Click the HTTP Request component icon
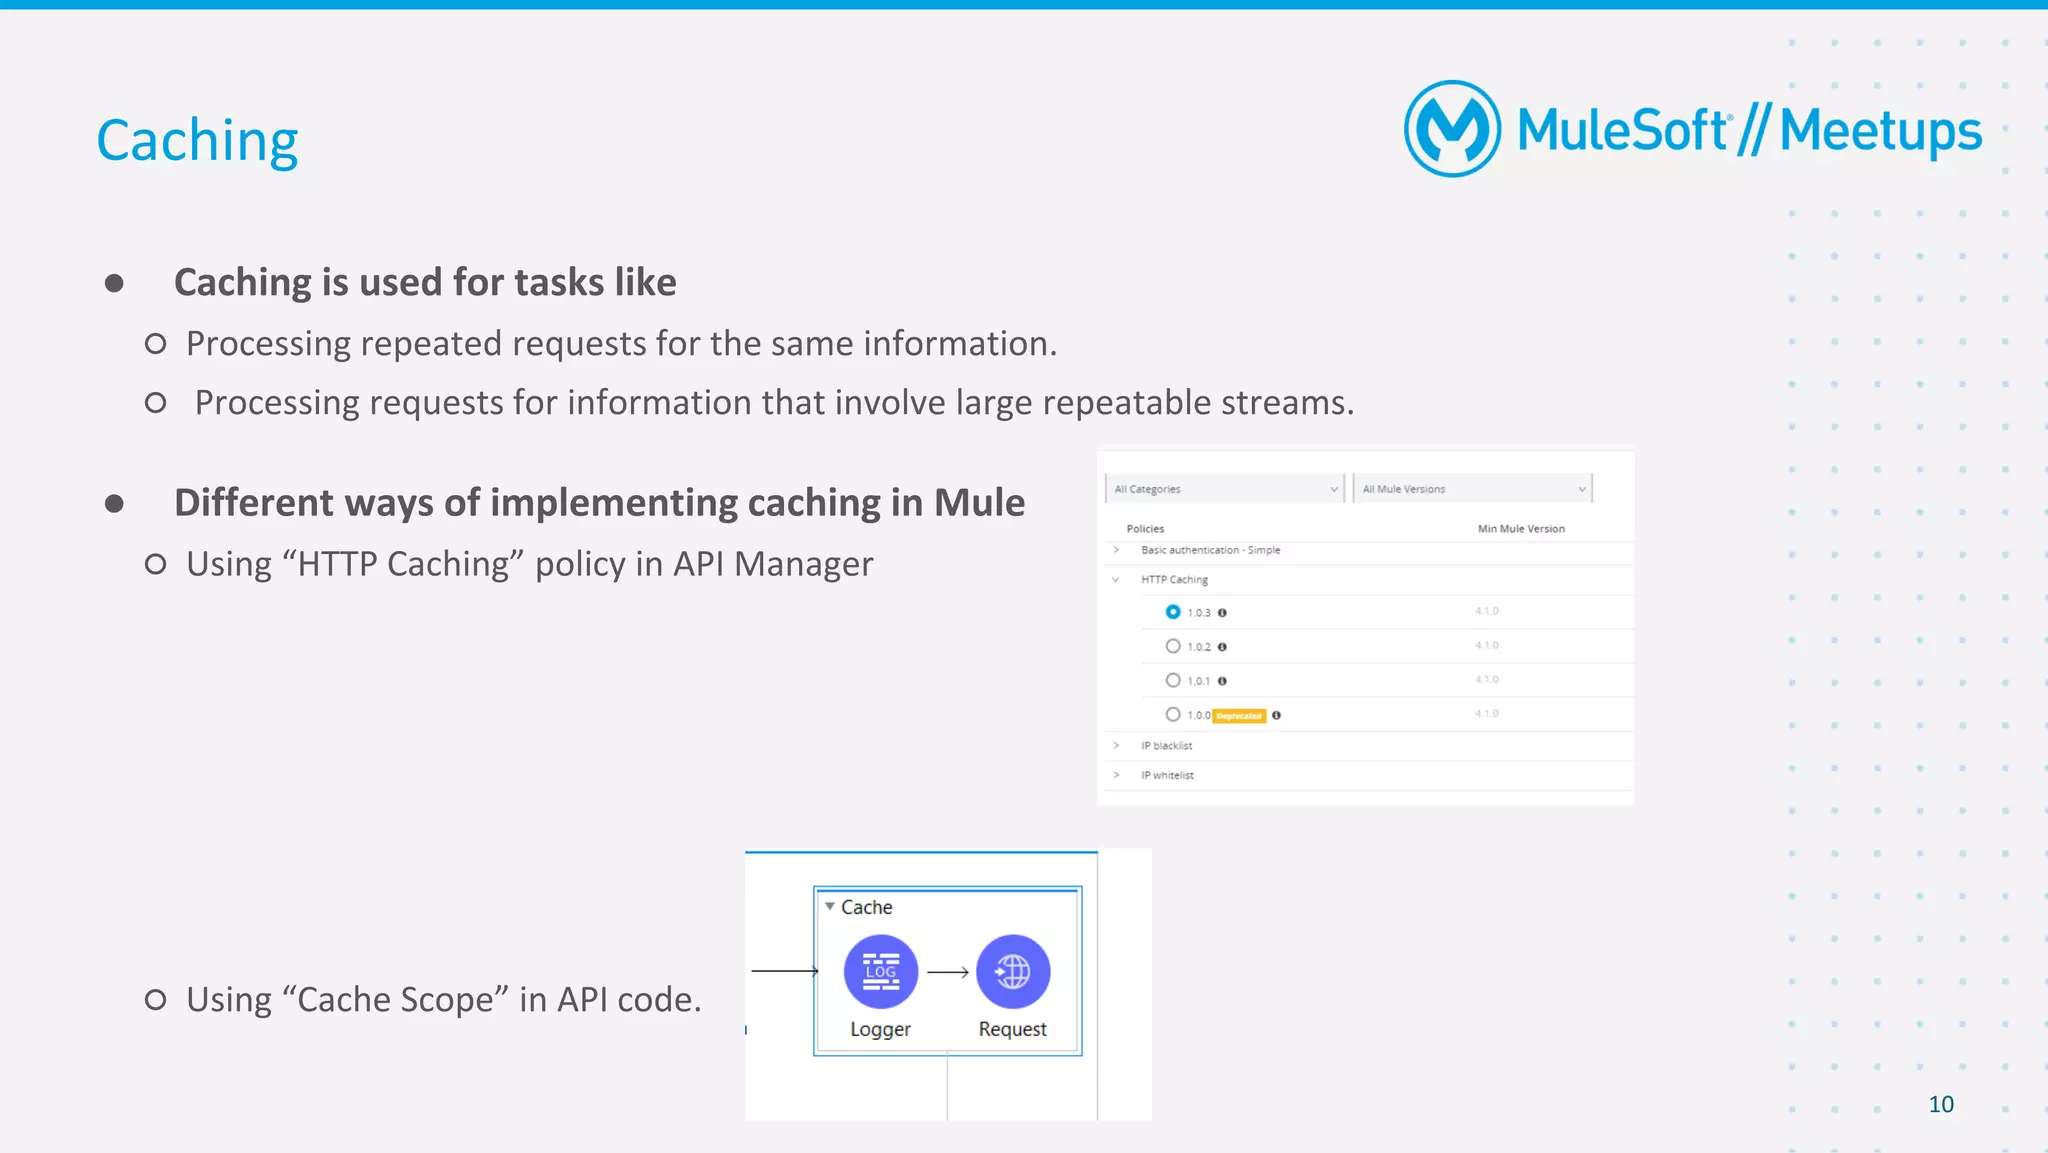The width and height of the screenshot is (2048, 1153). tap(1013, 971)
